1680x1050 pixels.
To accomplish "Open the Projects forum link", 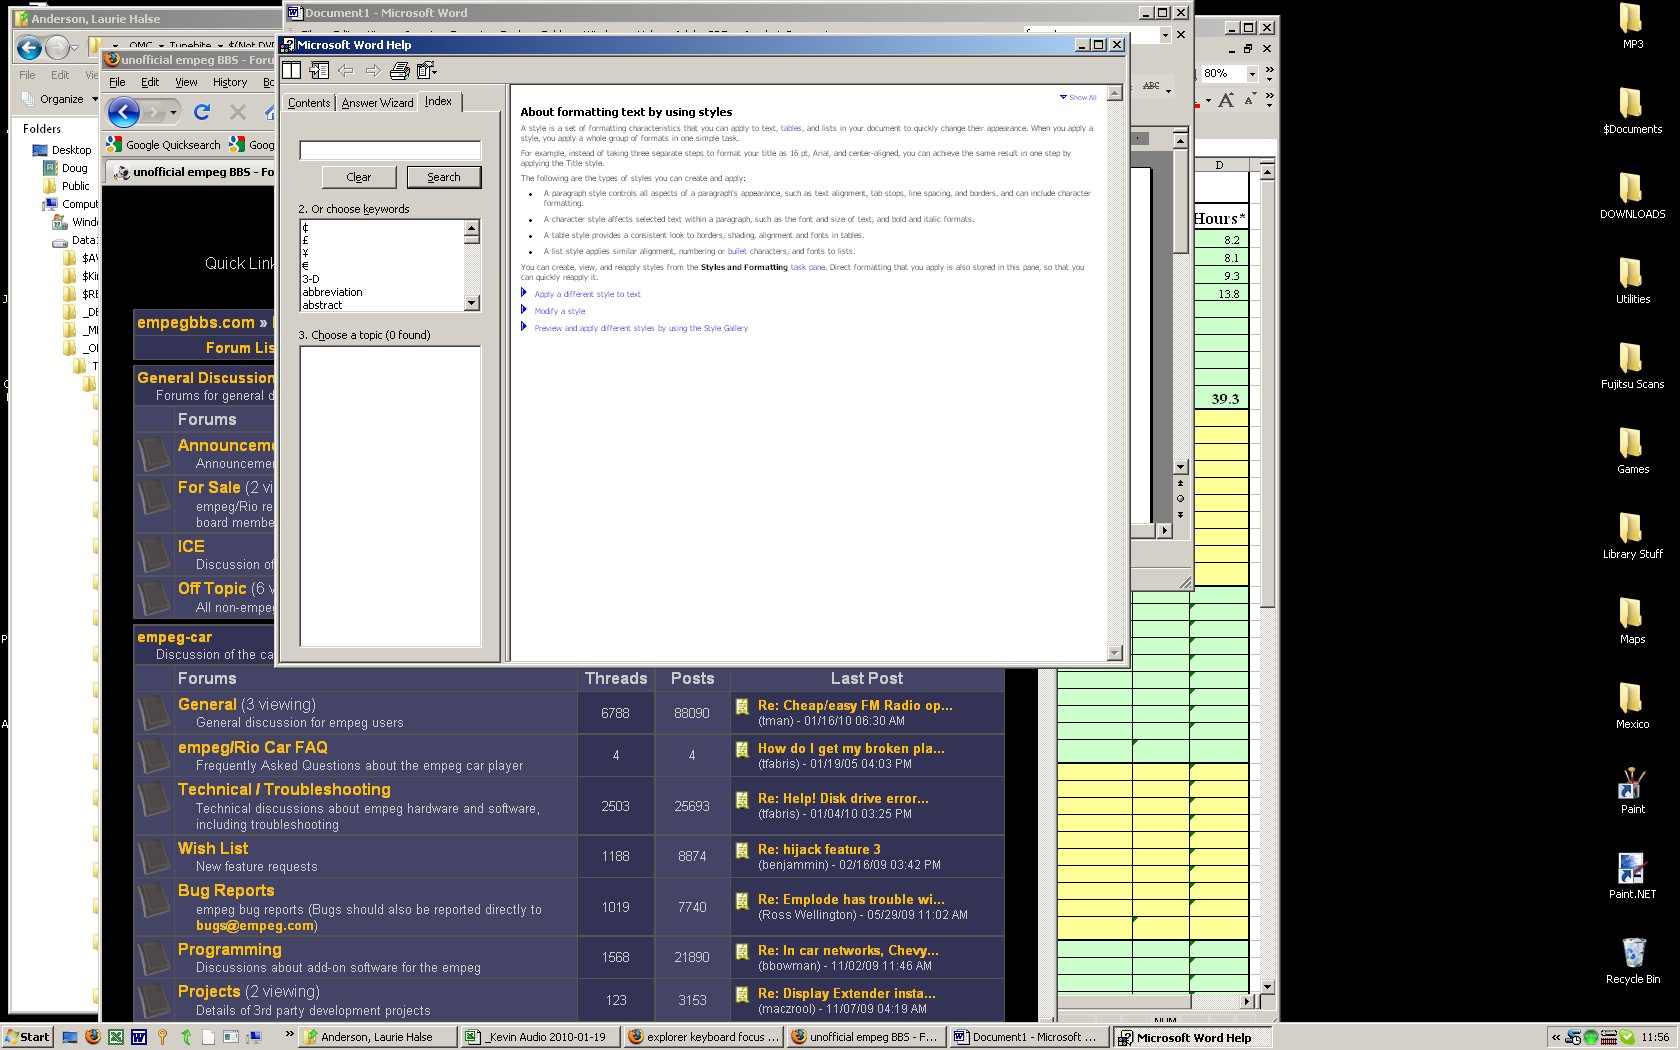I will tap(209, 991).
